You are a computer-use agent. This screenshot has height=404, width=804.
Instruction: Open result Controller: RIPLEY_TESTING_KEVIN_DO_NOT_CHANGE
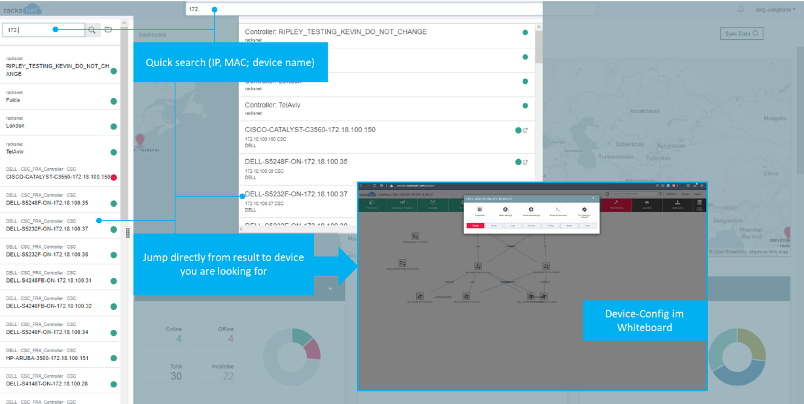(x=387, y=35)
